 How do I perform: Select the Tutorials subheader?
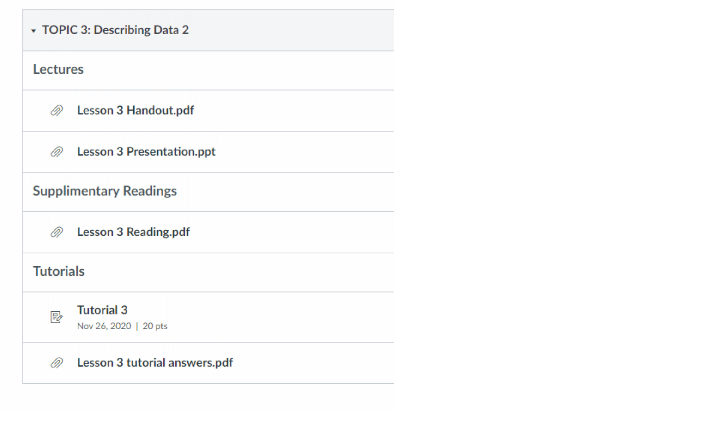58,271
